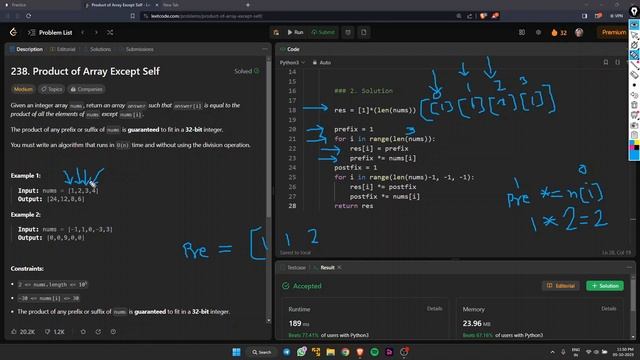Toggle the eye visibility annotation icon
This screenshot has height=360, width=640.
[x=634, y=25]
